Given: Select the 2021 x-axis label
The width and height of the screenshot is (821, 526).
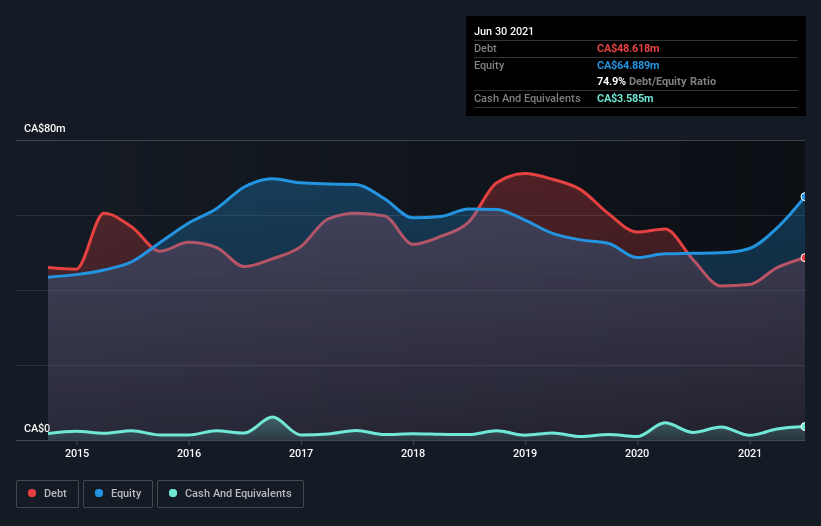Looking at the screenshot, I should pos(749,453).
